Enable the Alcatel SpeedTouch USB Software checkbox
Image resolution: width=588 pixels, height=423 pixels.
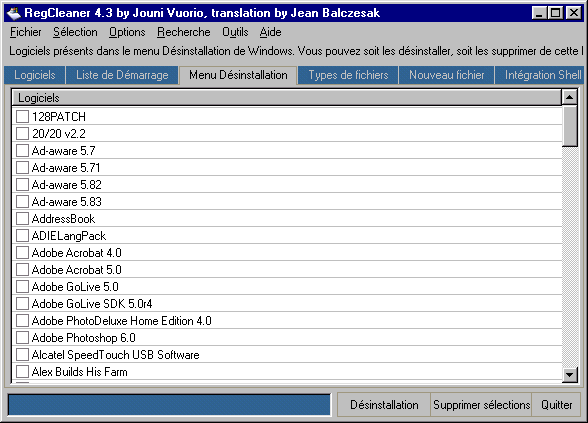point(22,355)
